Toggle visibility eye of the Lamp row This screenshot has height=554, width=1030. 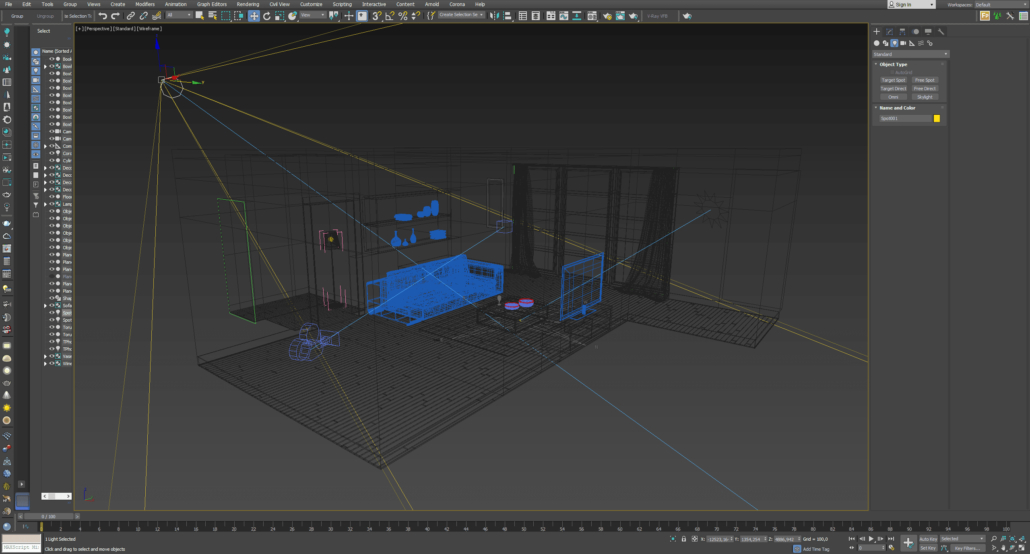point(52,204)
